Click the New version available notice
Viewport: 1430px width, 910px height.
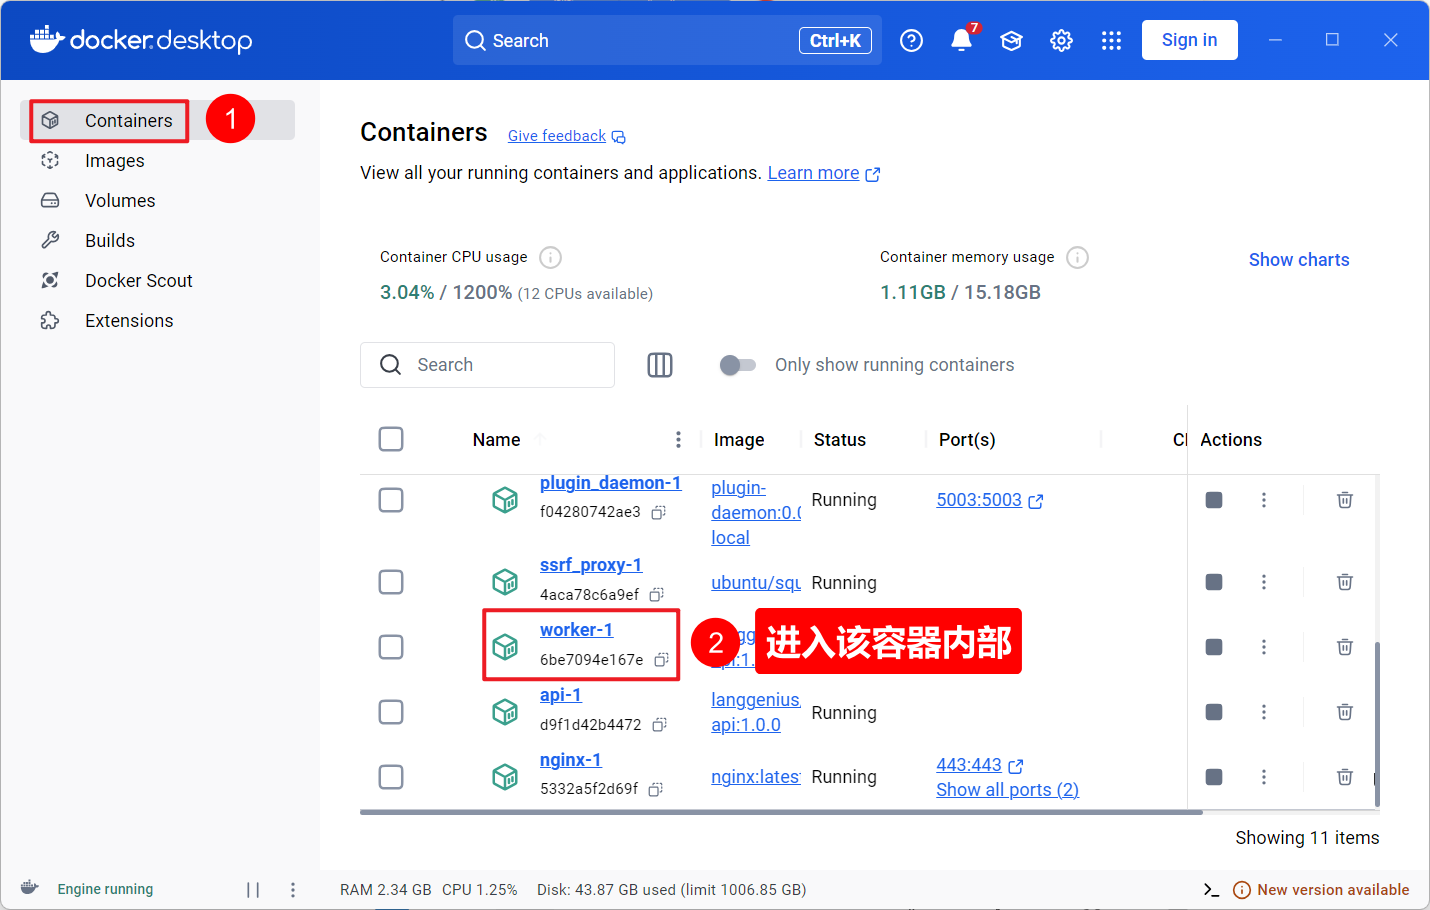coord(1321,890)
